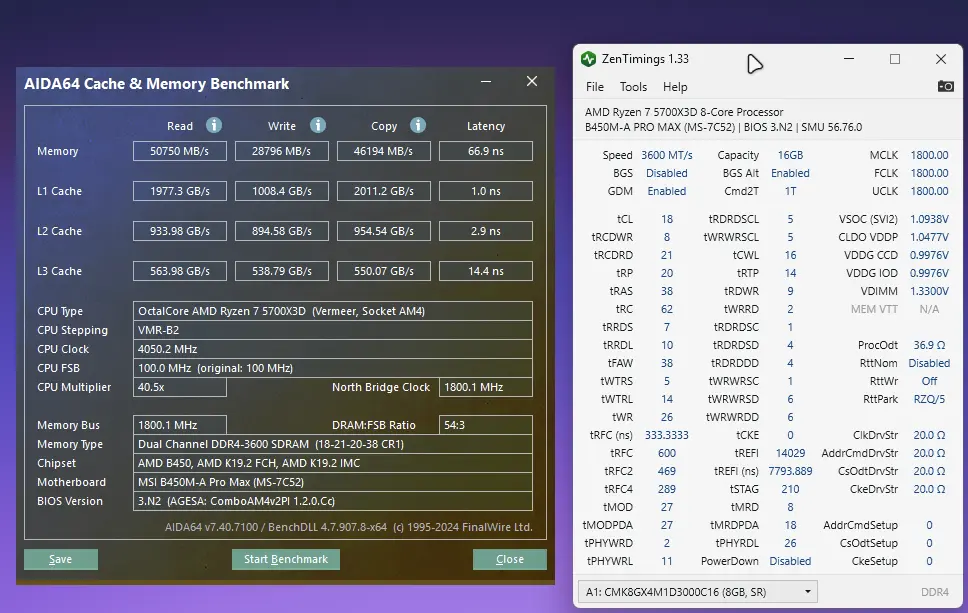Click tREFI value 14029
The image size is (968, 613).
(x=790, y=452)
